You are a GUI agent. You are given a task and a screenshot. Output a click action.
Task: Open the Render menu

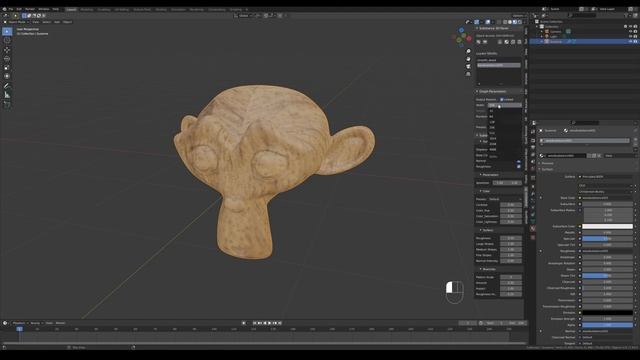point(30,9)
